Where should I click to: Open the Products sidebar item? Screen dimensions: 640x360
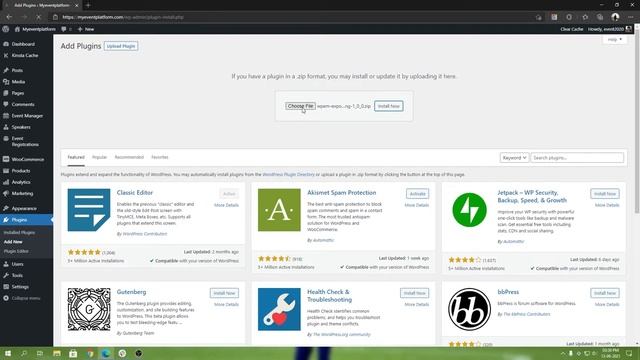point(21,171)
